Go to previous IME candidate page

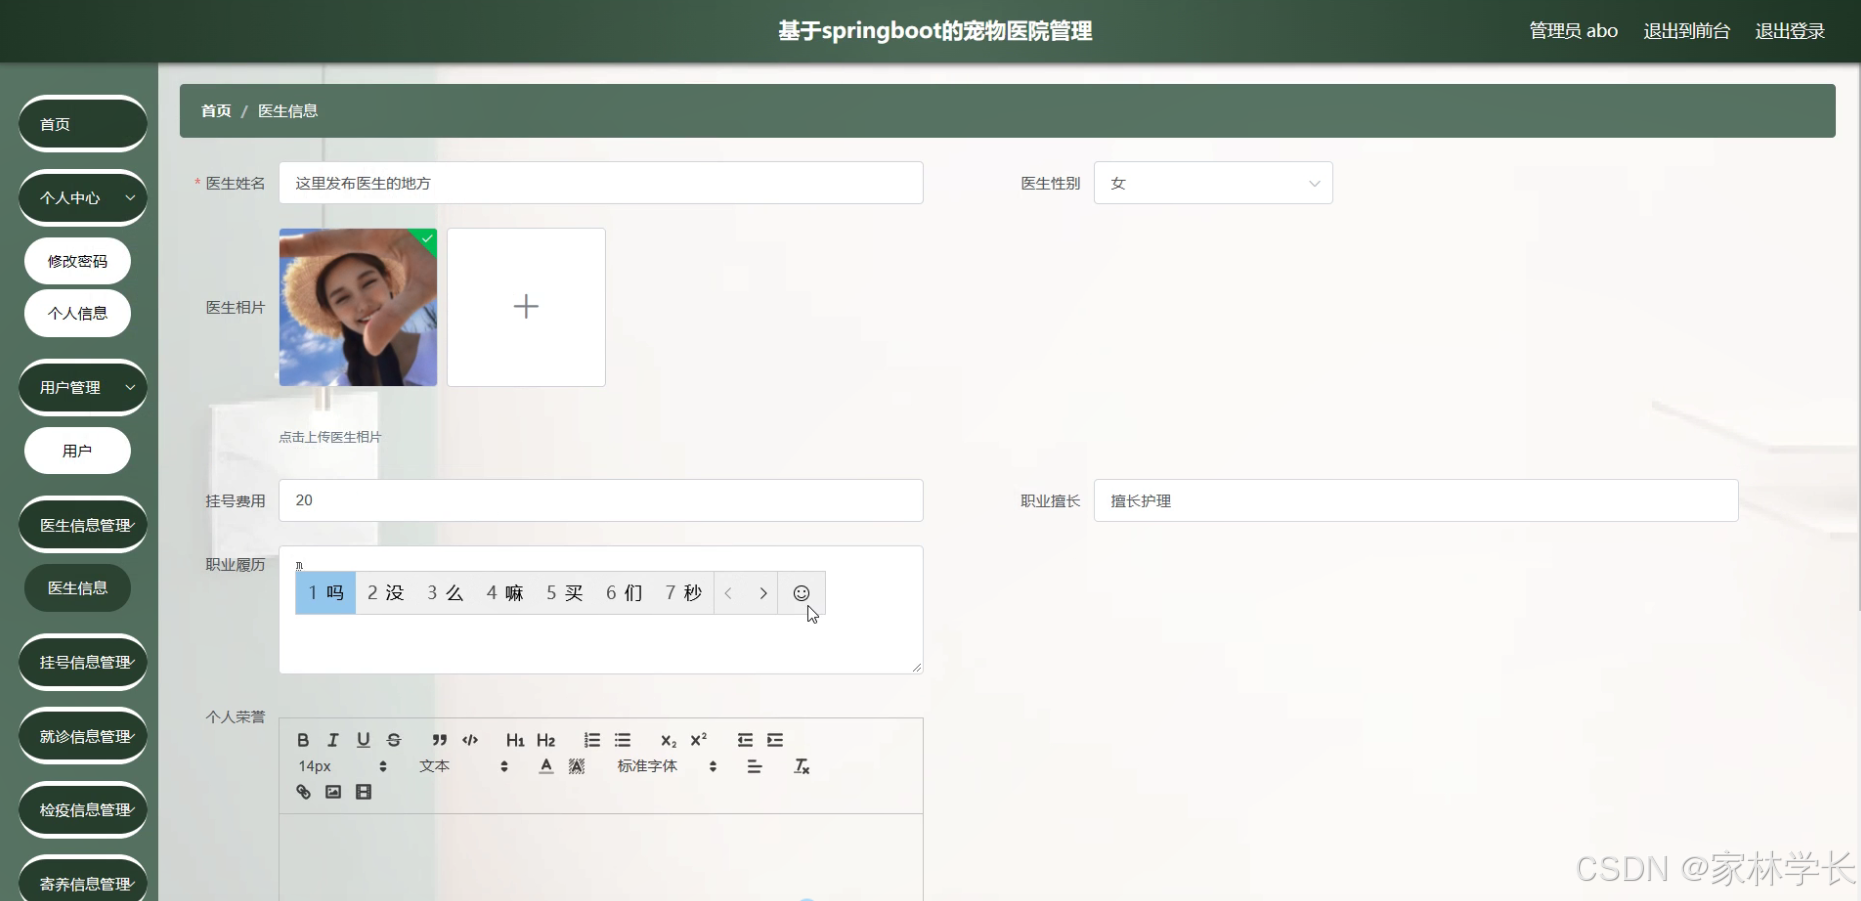(729, 593)
